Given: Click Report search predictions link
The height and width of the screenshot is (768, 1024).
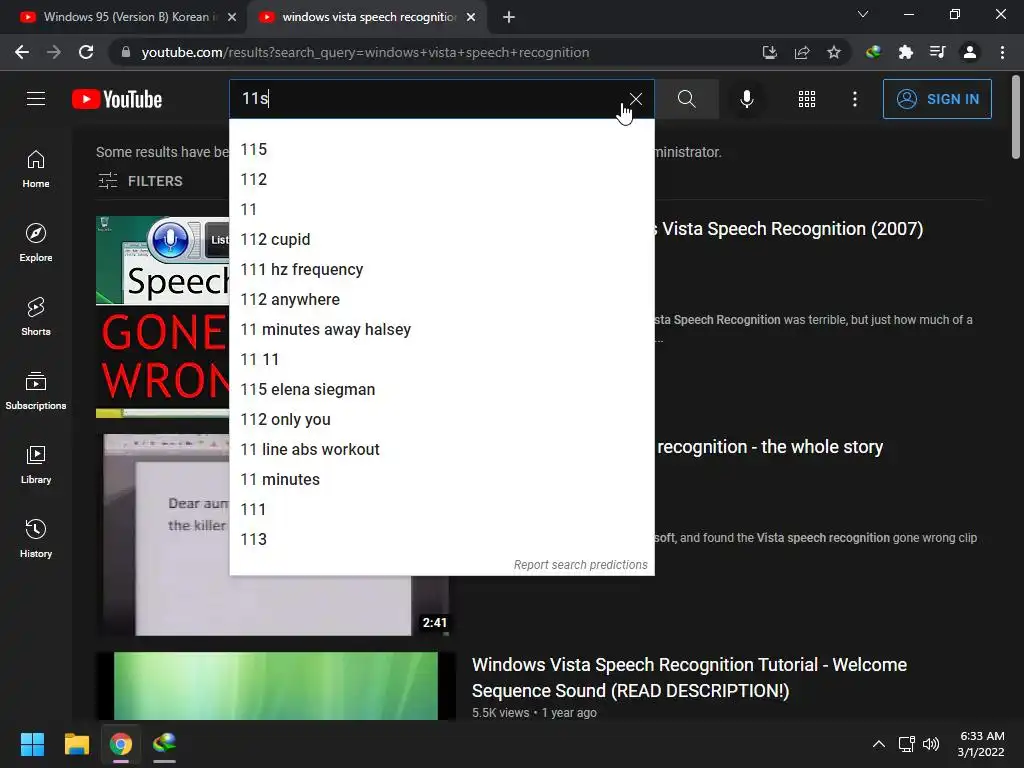Looking at the screenshot, I should 581,565.
